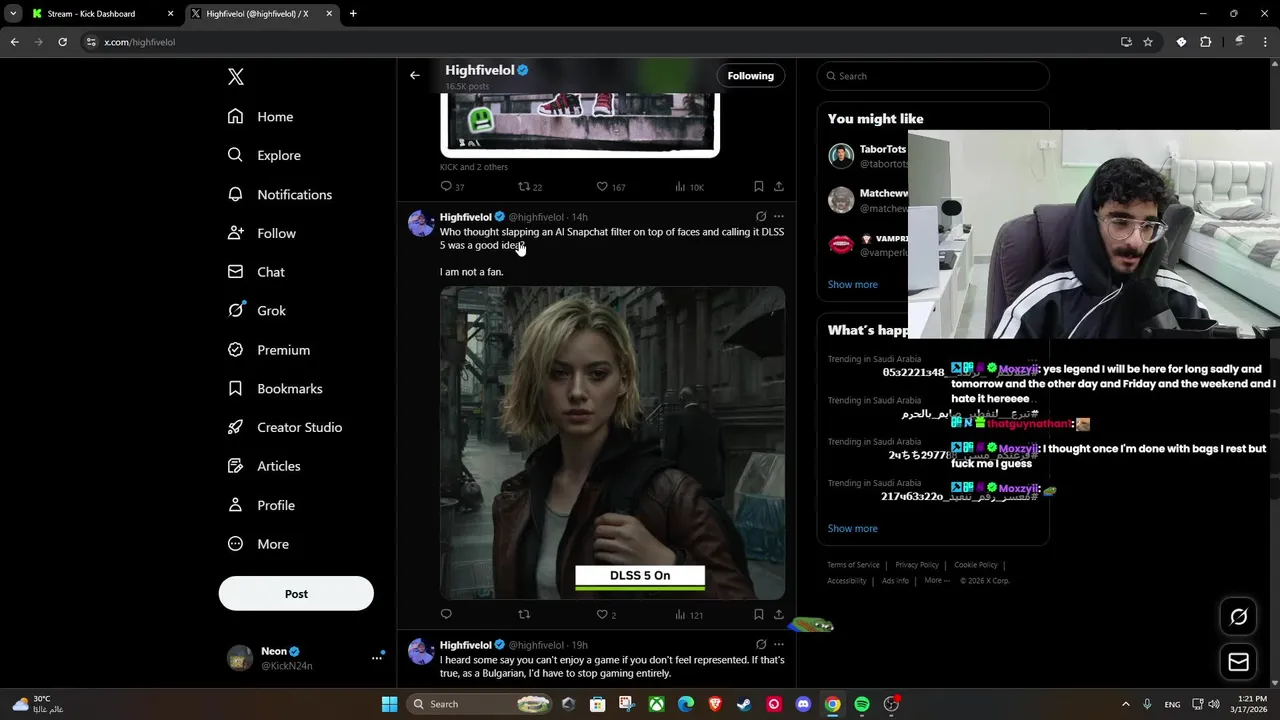1280x720 pixels.
Task: Open the Windows Start menu
Action: point(389,704)
